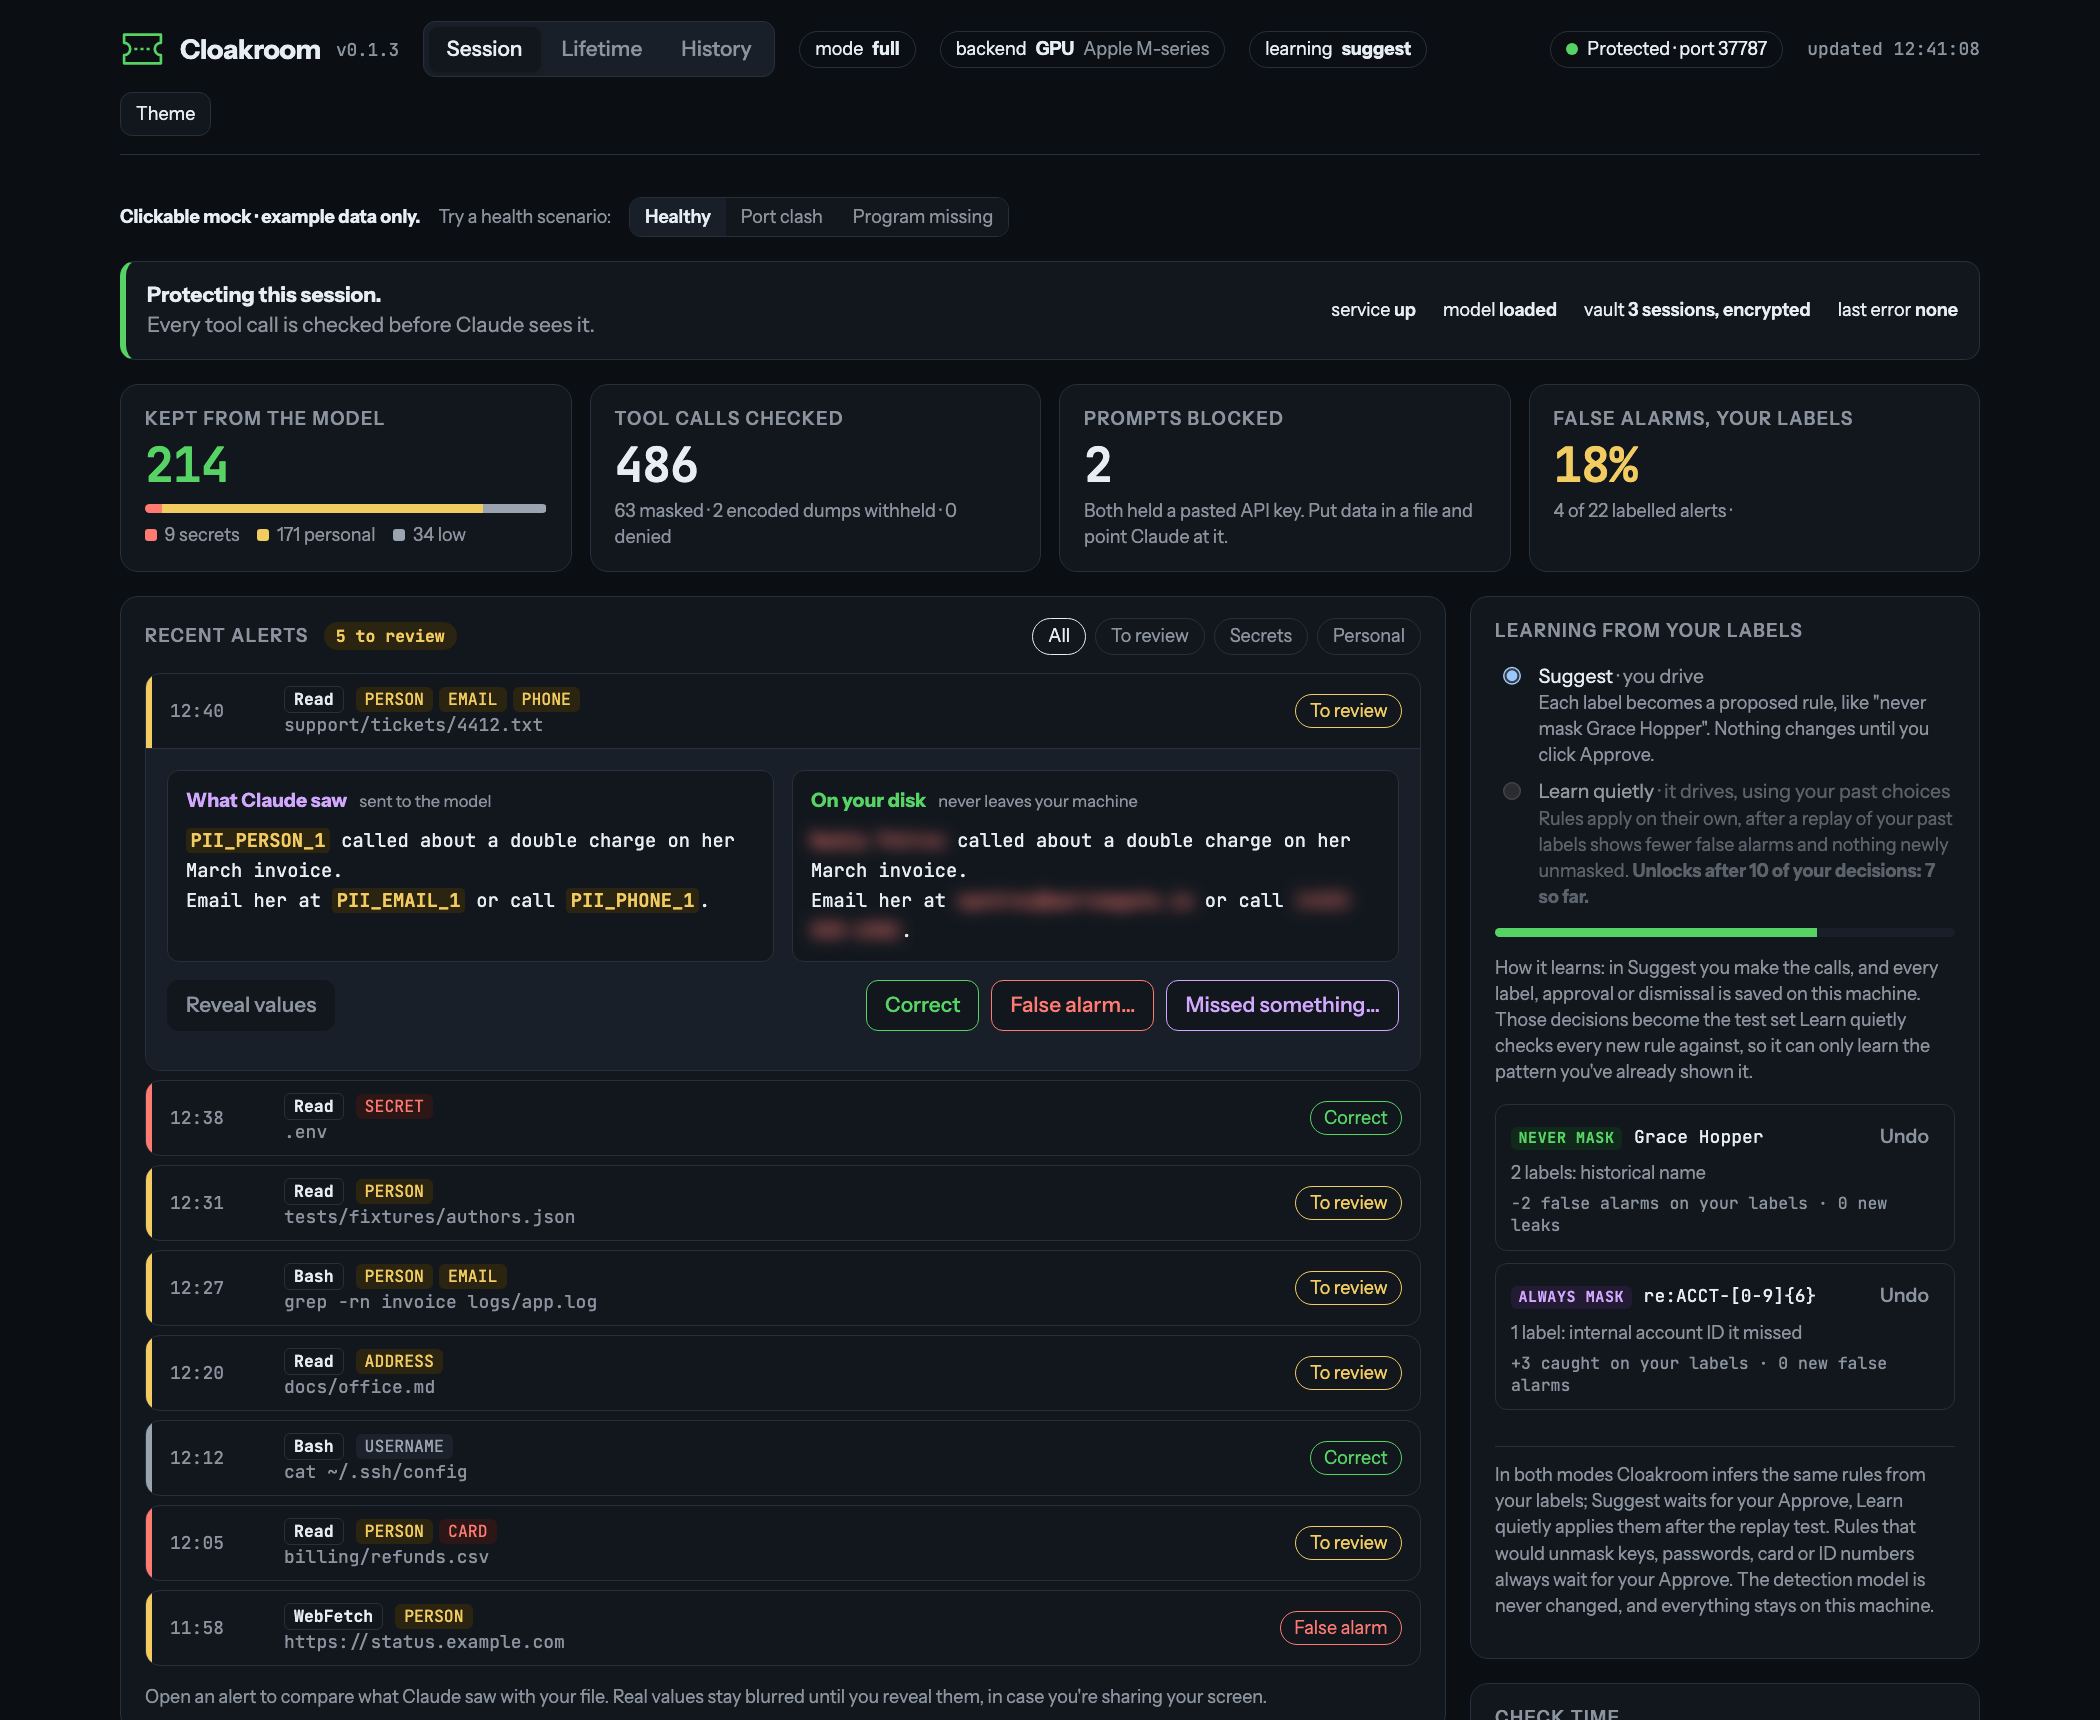Screen dimensions: 2100x1720
Task: Click the 9 secrets legend entry
Action: pyautogui.click(x=192, y=535)
